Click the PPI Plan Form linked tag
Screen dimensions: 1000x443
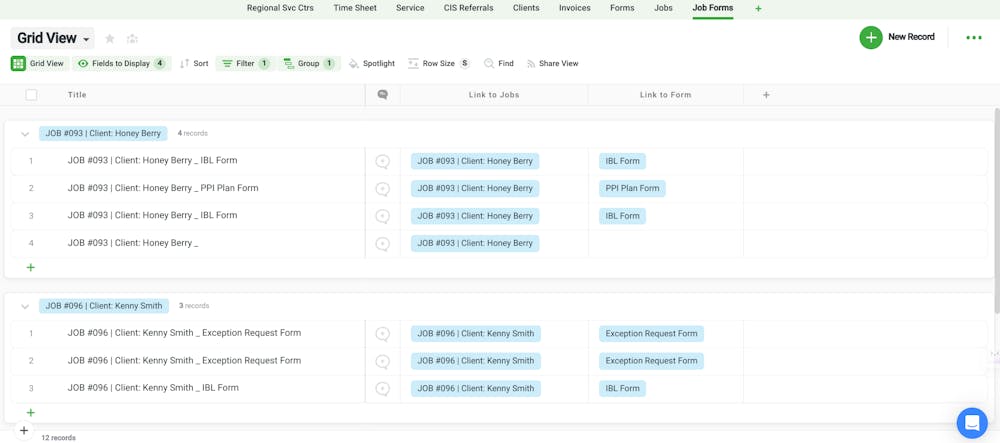pyautogui.click(x=632, y=188)
